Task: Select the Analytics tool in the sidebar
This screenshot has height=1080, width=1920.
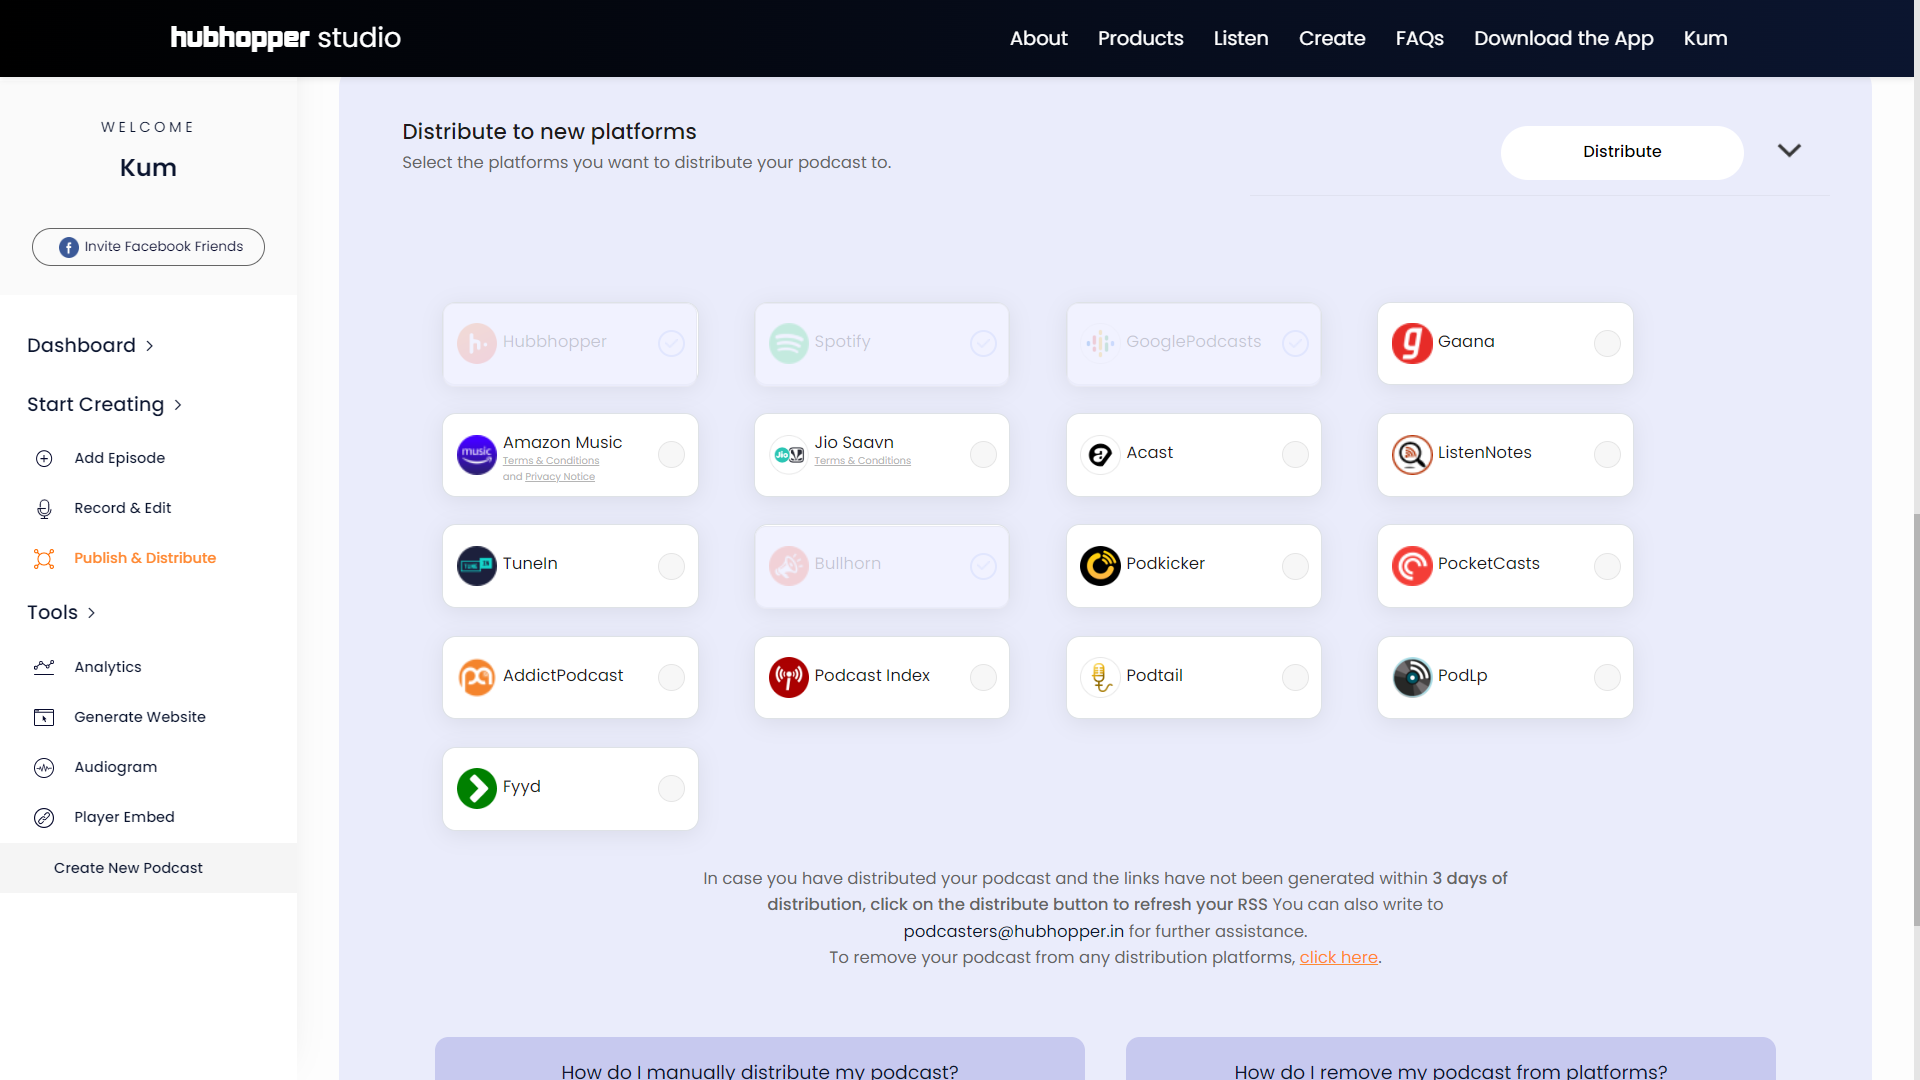Action: (110, 667)
